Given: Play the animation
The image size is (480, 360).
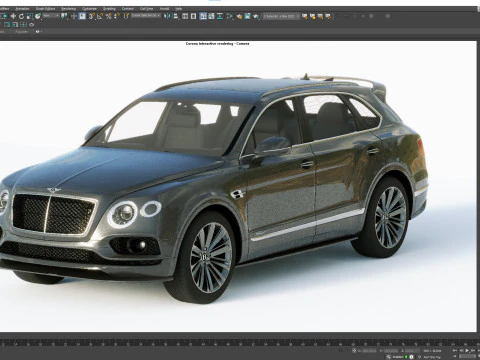Looking at the screenshot, I should pyautogui.click(x=467, y=351).
